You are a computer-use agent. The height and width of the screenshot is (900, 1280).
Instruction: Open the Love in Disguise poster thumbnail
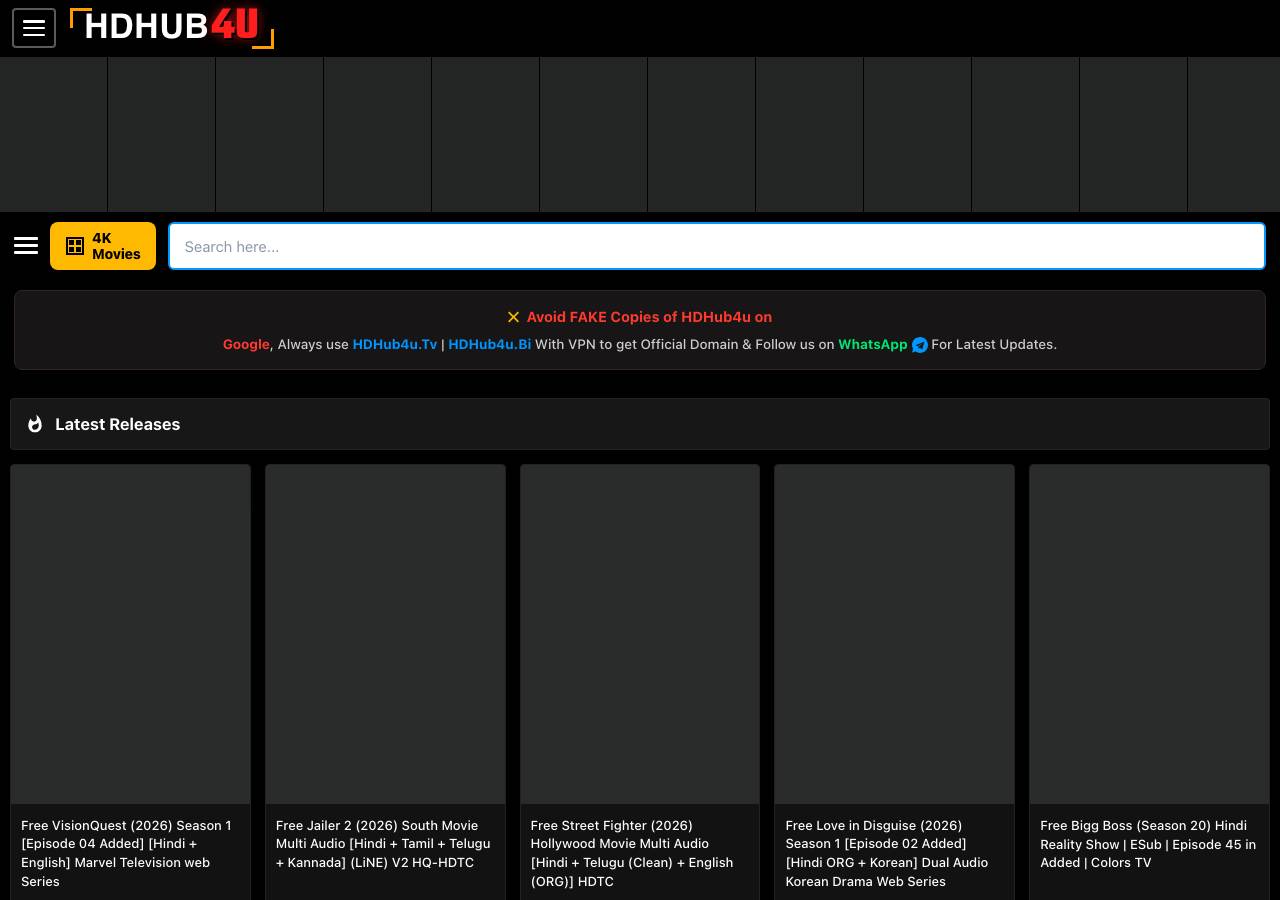point(894,634)
